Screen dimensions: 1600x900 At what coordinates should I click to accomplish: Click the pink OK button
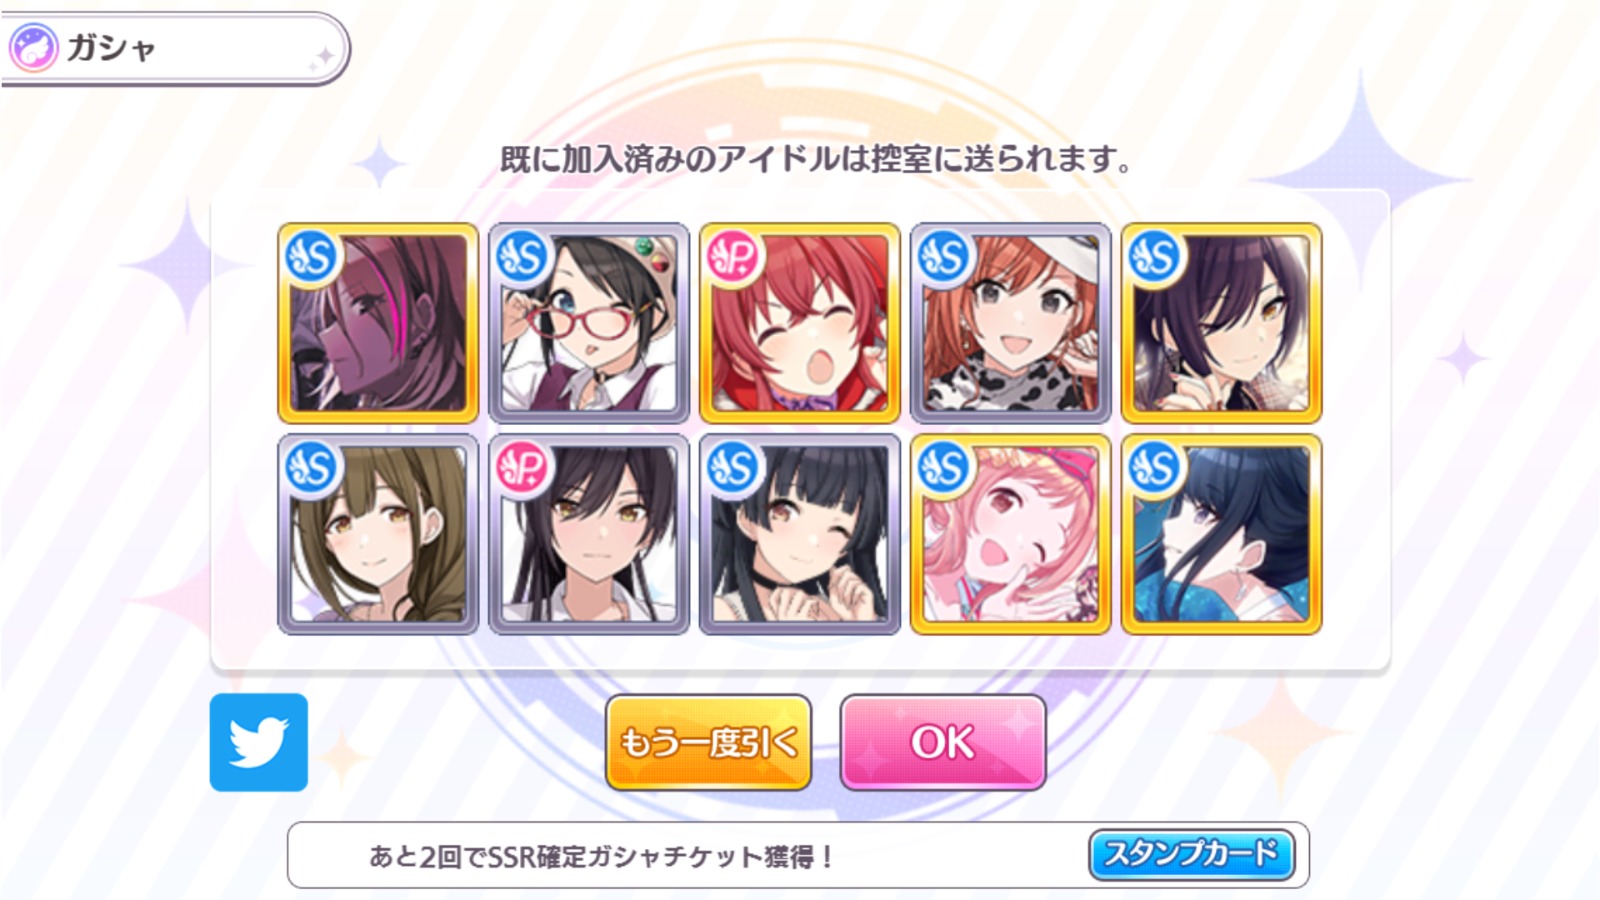943,742
